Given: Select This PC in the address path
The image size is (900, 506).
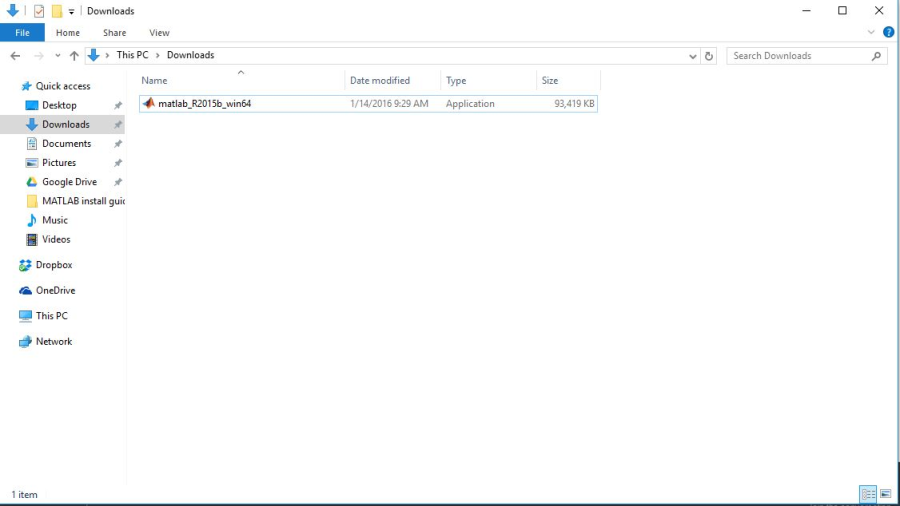Looking at the screenshot, I should (132, 55).
